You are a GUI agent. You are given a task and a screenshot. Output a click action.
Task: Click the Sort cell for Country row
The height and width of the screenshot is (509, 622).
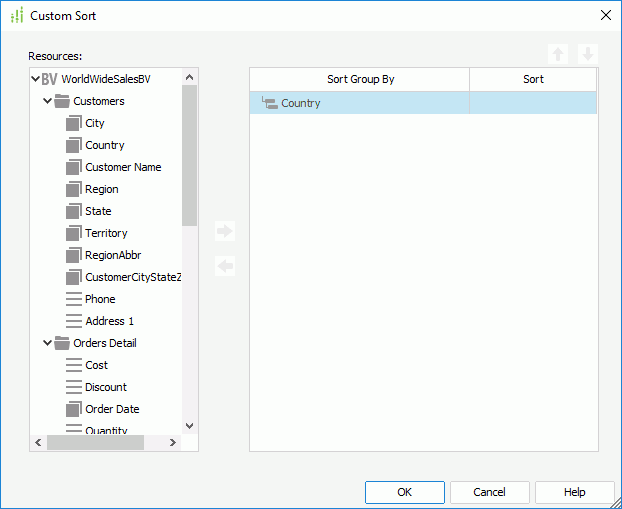pyautogui.click(x=533, y=103)
